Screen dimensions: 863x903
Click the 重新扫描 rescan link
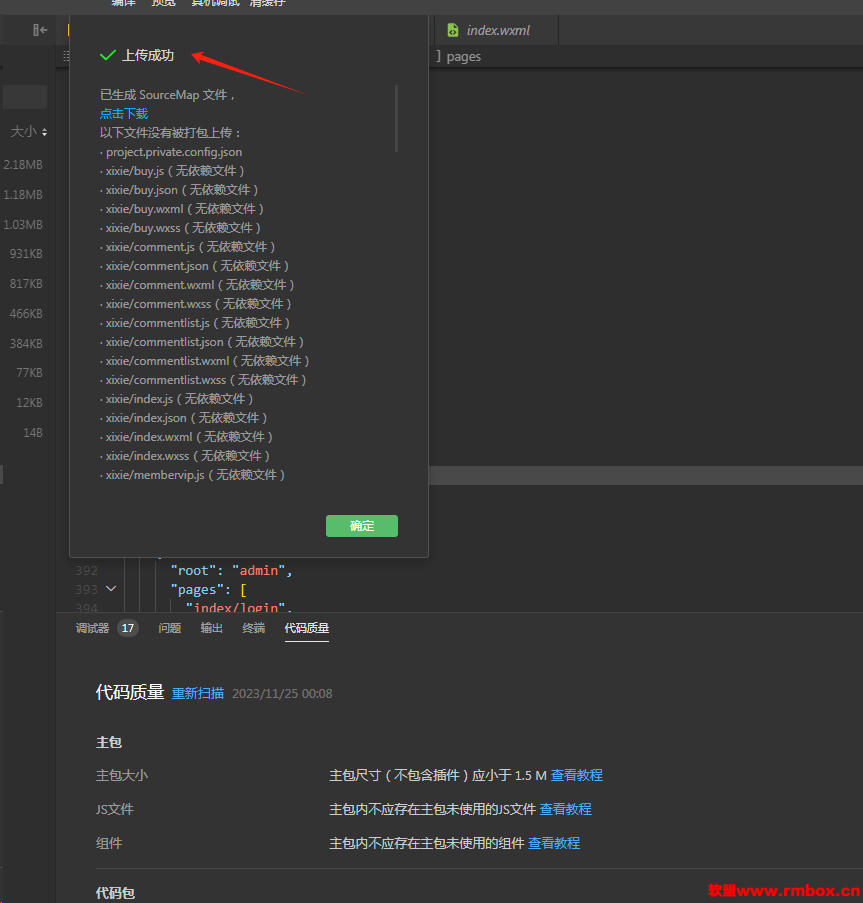tap(197, 693)
